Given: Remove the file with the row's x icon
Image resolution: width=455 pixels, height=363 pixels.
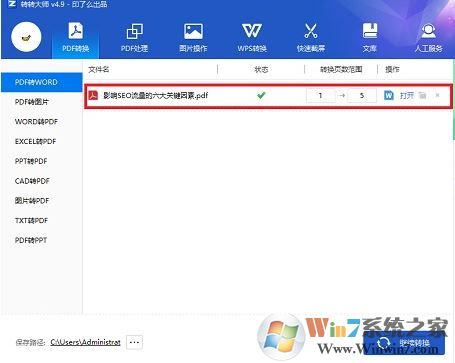Looking at the screenshot, I should tap(437, 96).
